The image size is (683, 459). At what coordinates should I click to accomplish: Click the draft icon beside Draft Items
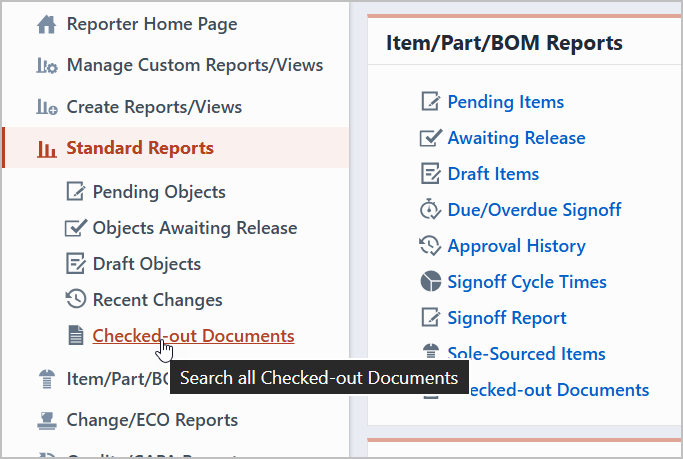[430, 174]
